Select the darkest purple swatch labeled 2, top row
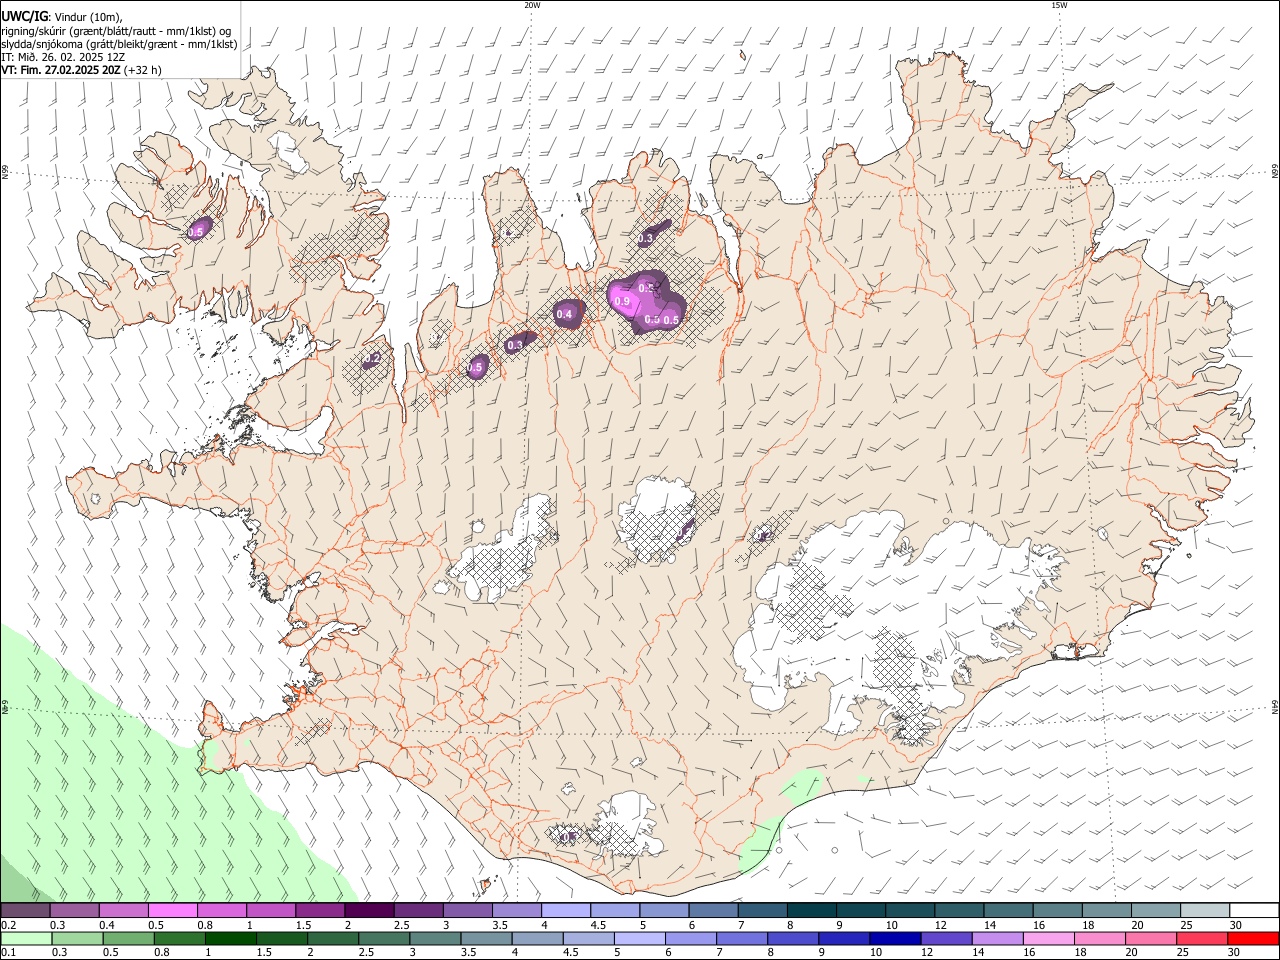 pyautogui.click(x=369, y=911)
